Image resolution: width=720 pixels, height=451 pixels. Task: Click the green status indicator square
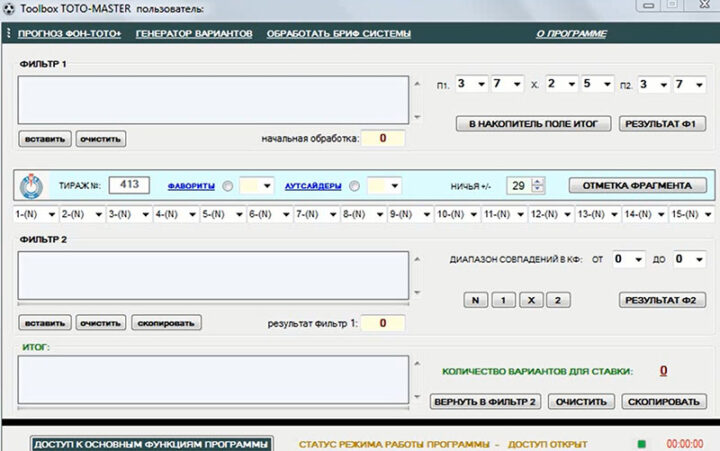point(641,443)
